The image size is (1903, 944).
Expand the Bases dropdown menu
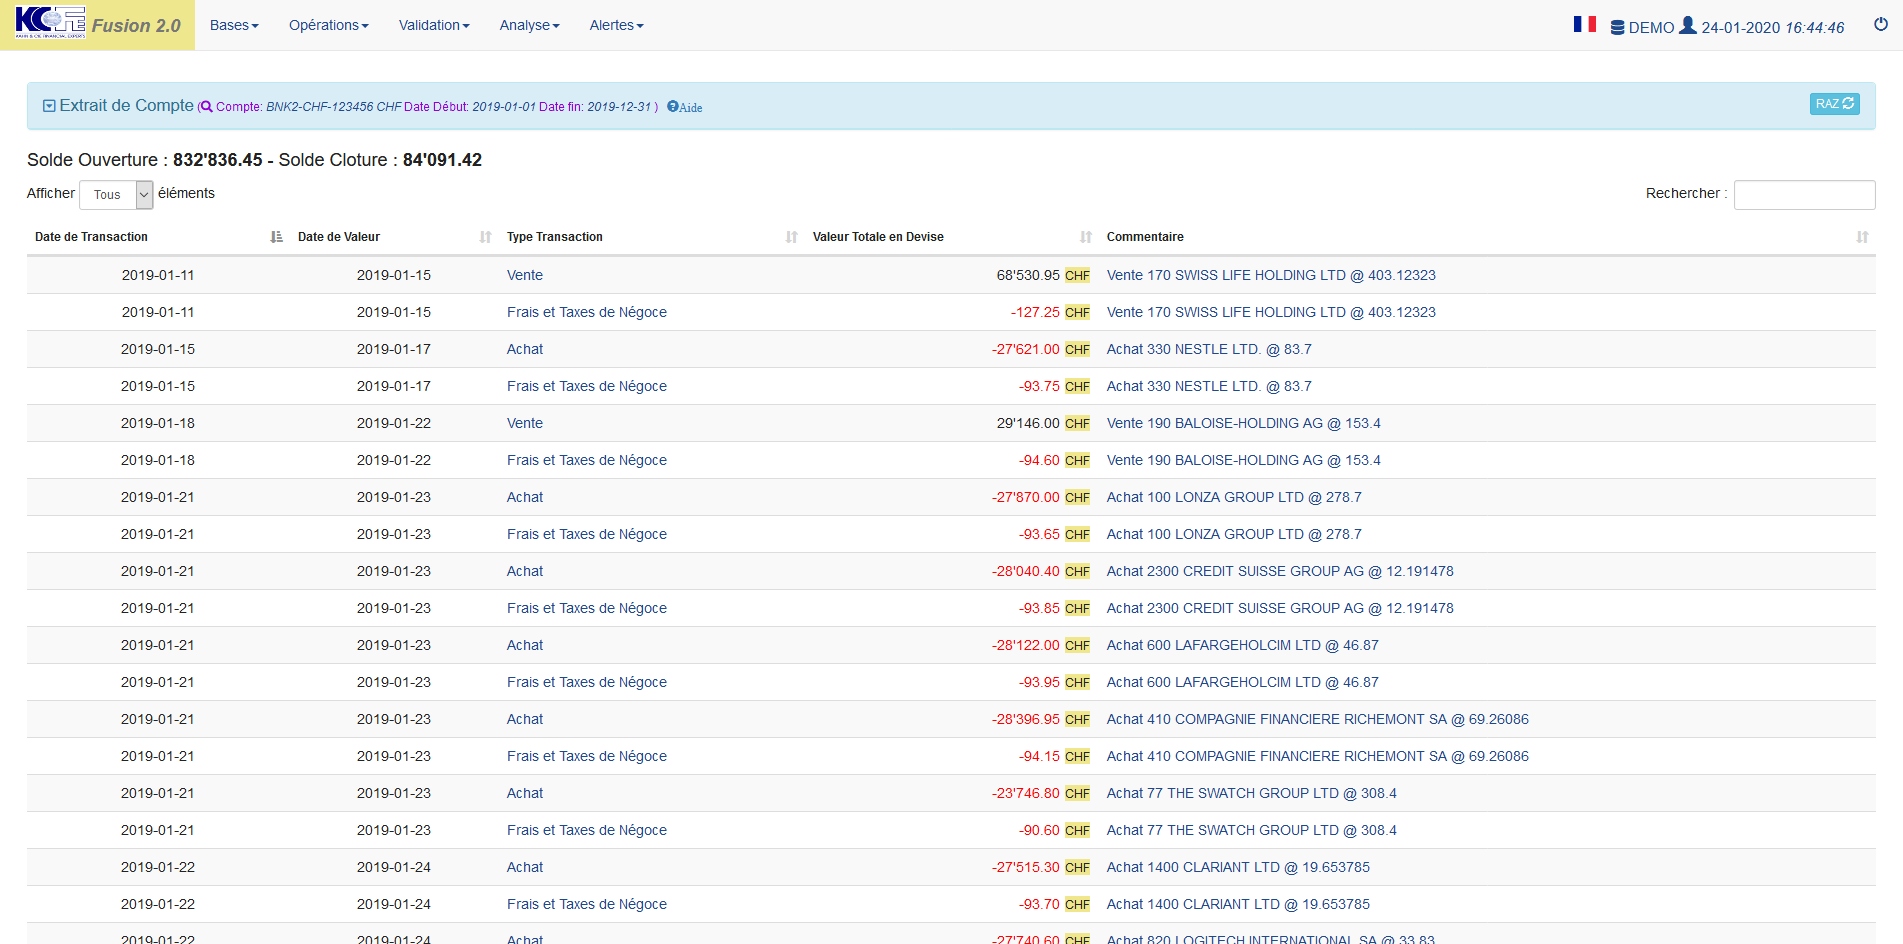click(x=234, y=25)
